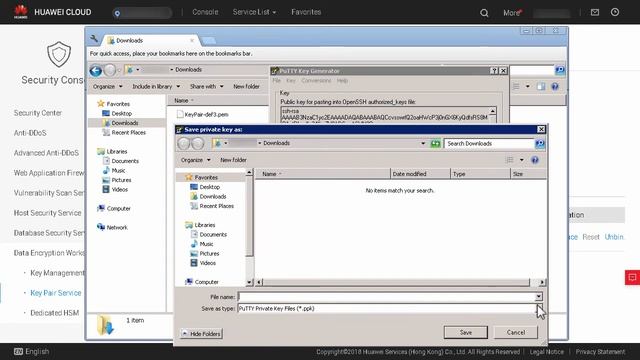Viewport: 640px width, 360px height.
Task: Click the help icon in save dialog
Action: click(535, 160)
